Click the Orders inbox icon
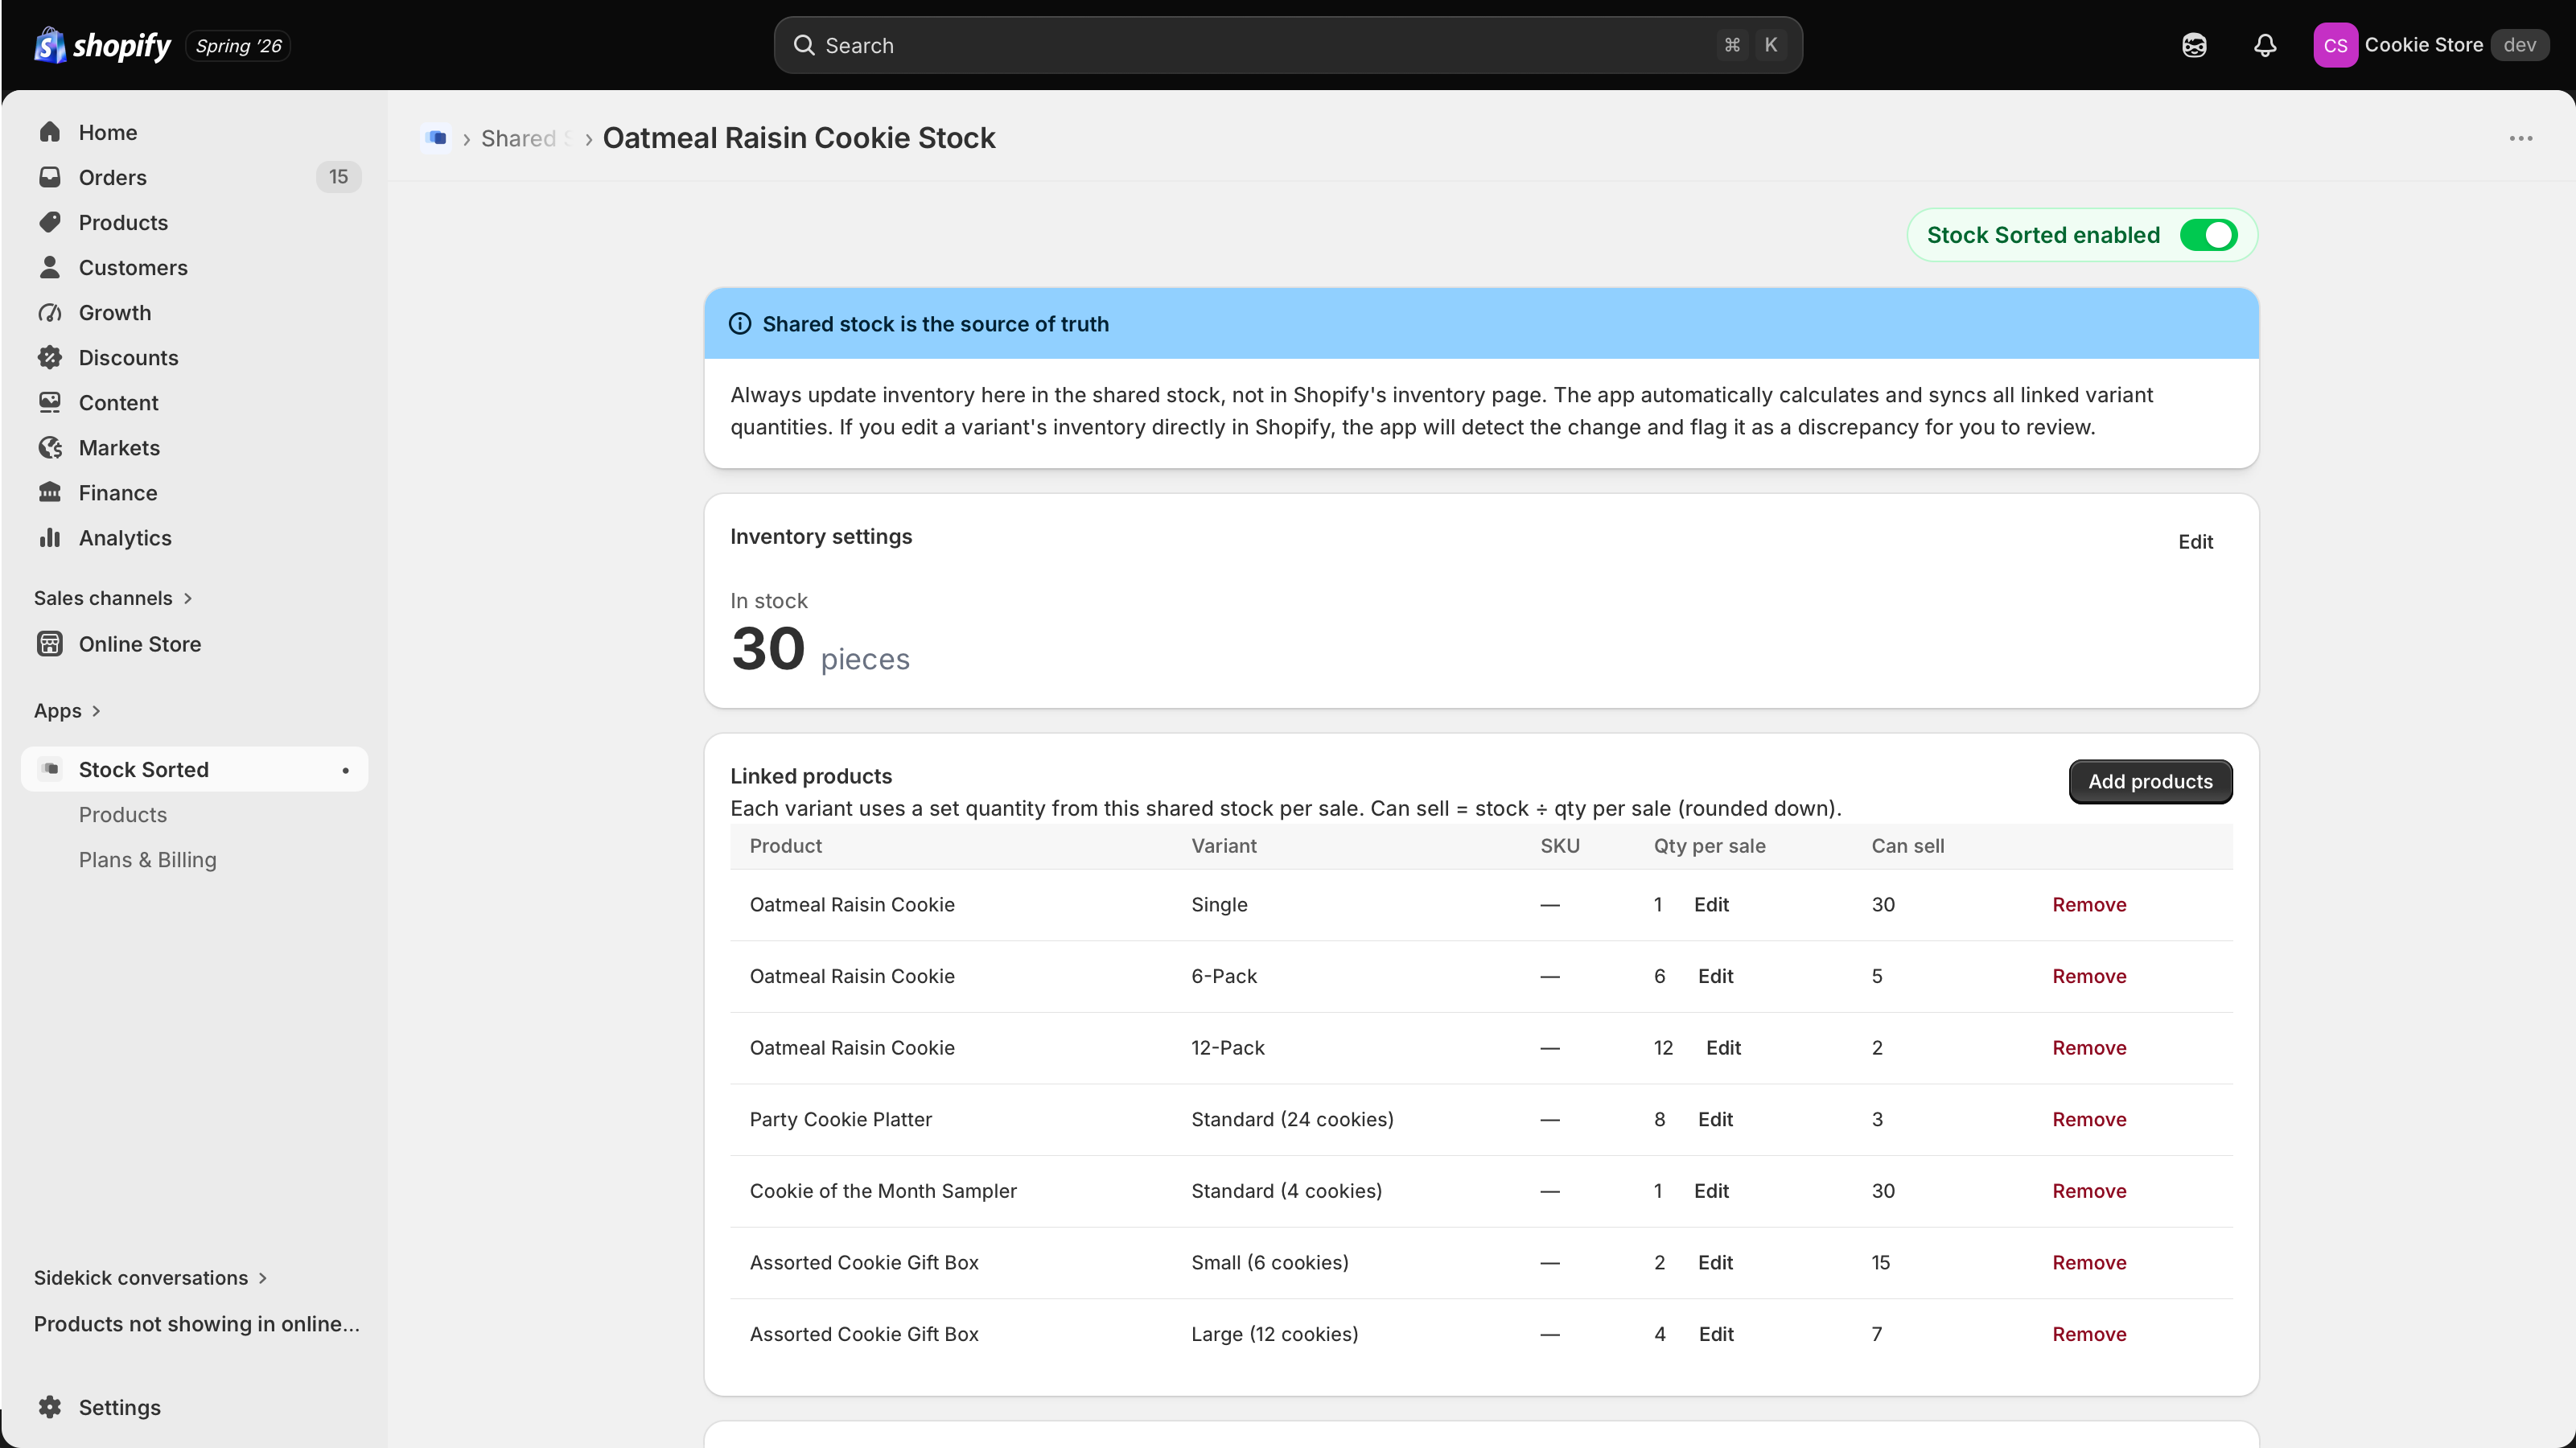The image size is (2576, 1448). tap(50, 177)
